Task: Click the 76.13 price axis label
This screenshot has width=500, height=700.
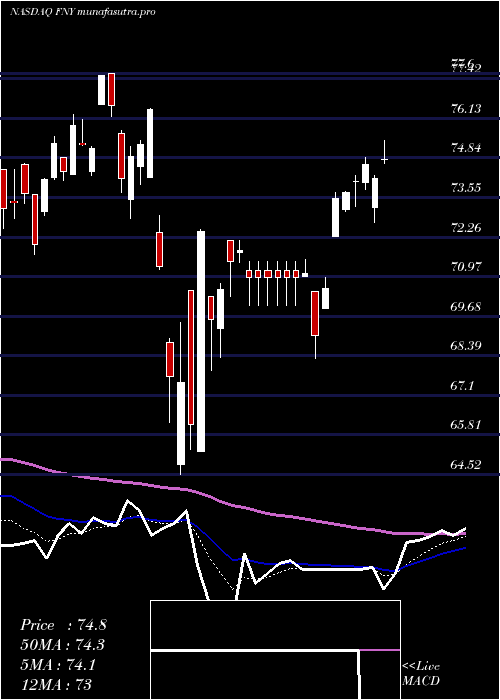Action: (x=466, y=108)
